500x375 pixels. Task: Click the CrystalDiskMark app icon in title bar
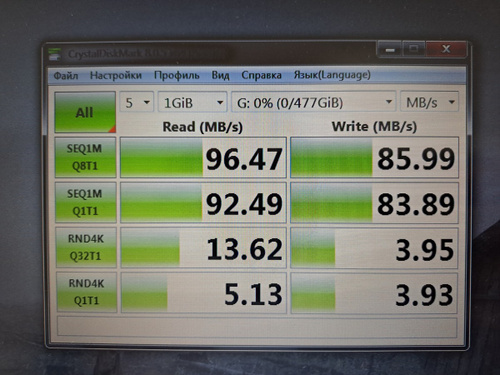point(54,55)
